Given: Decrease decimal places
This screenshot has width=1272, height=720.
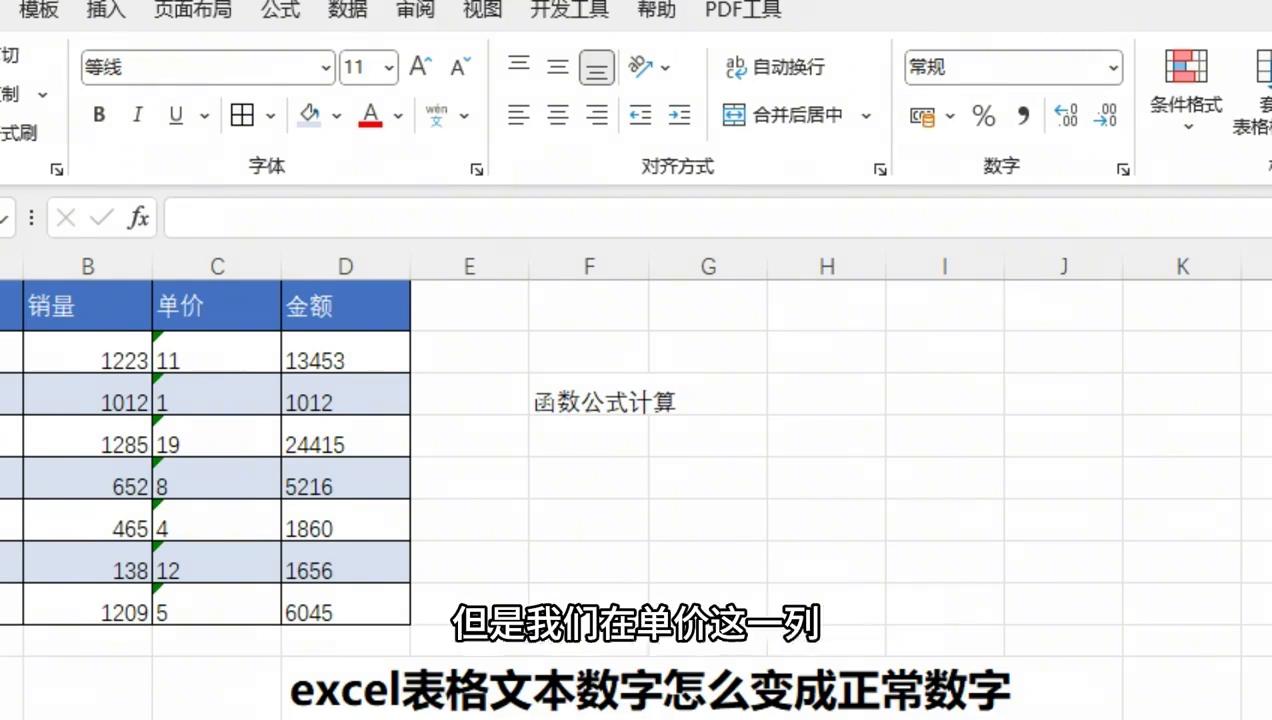Looking at the screenshot, I should pyautogui.click(x=1105, y=116).
